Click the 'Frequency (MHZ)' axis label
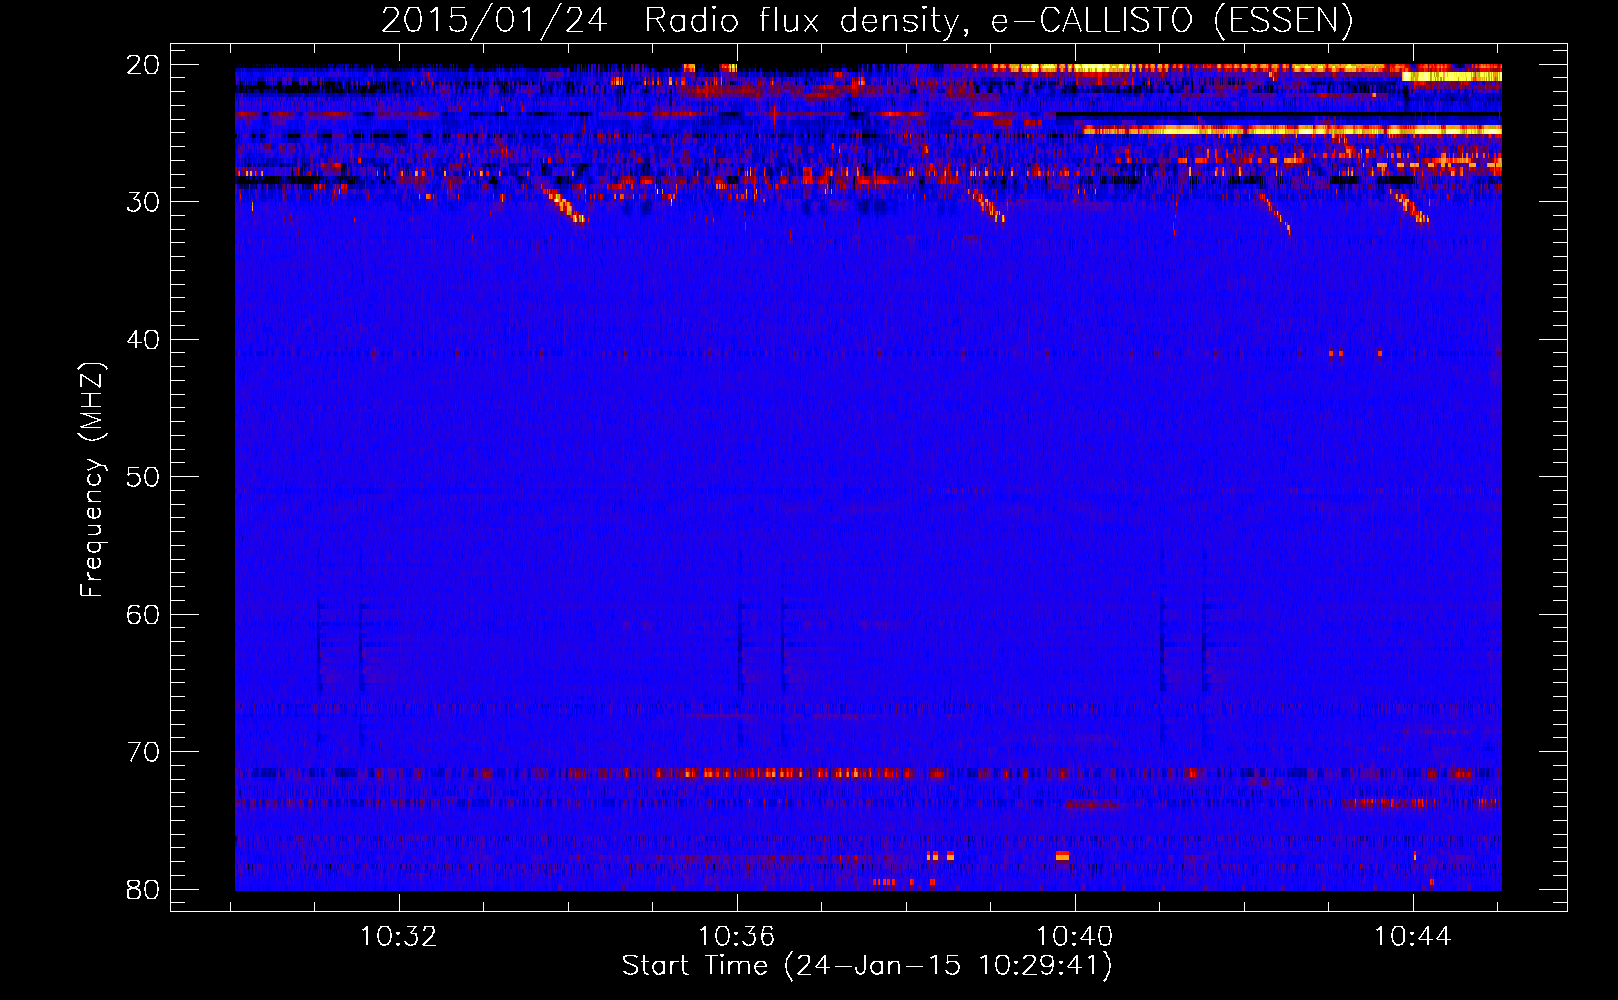 [92, 480]
